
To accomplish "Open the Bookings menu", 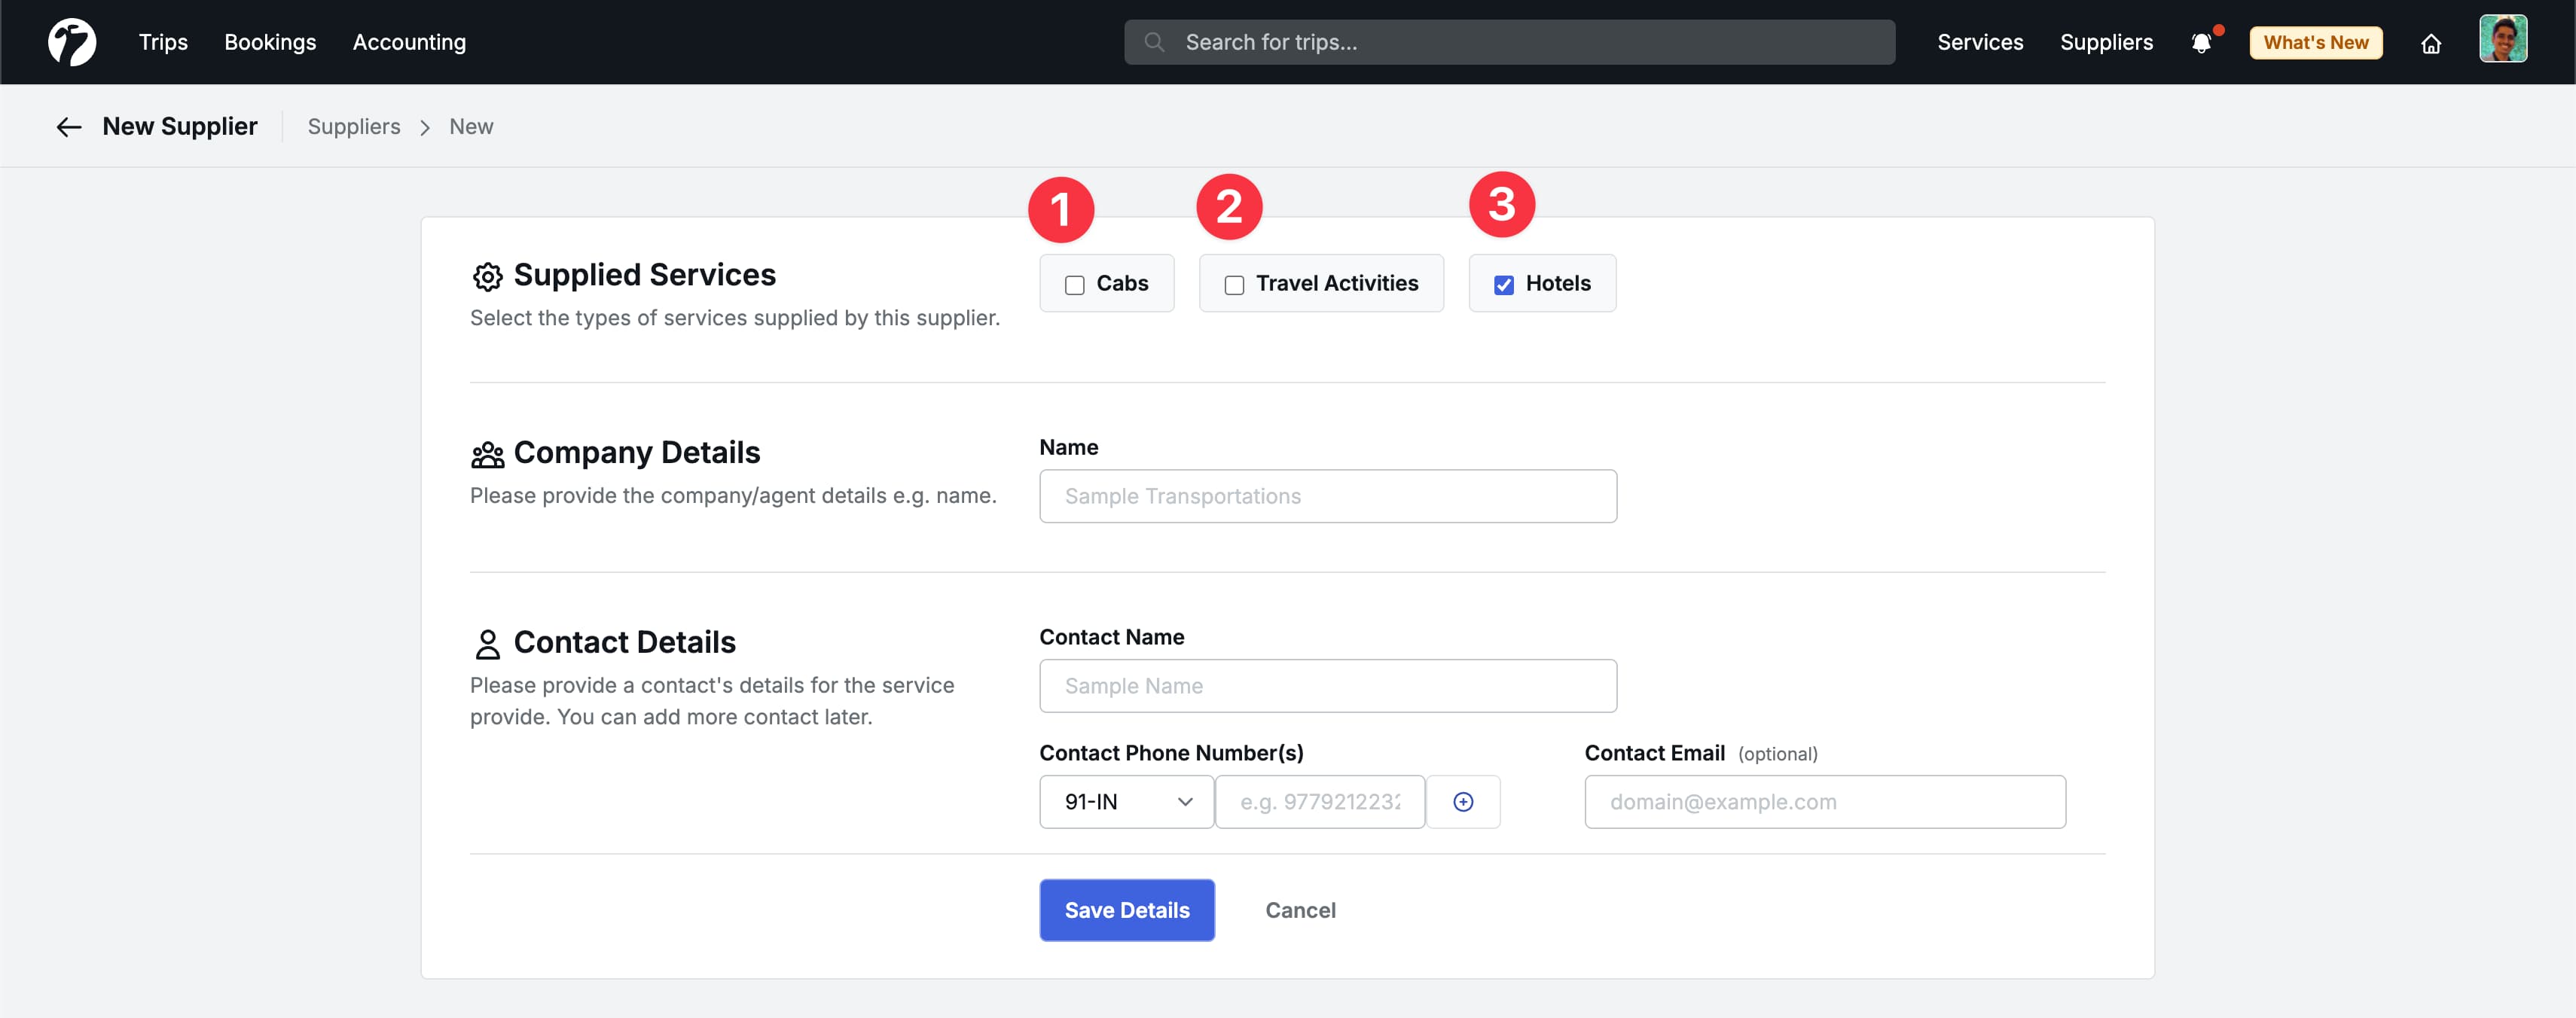I will pos(270,42).
